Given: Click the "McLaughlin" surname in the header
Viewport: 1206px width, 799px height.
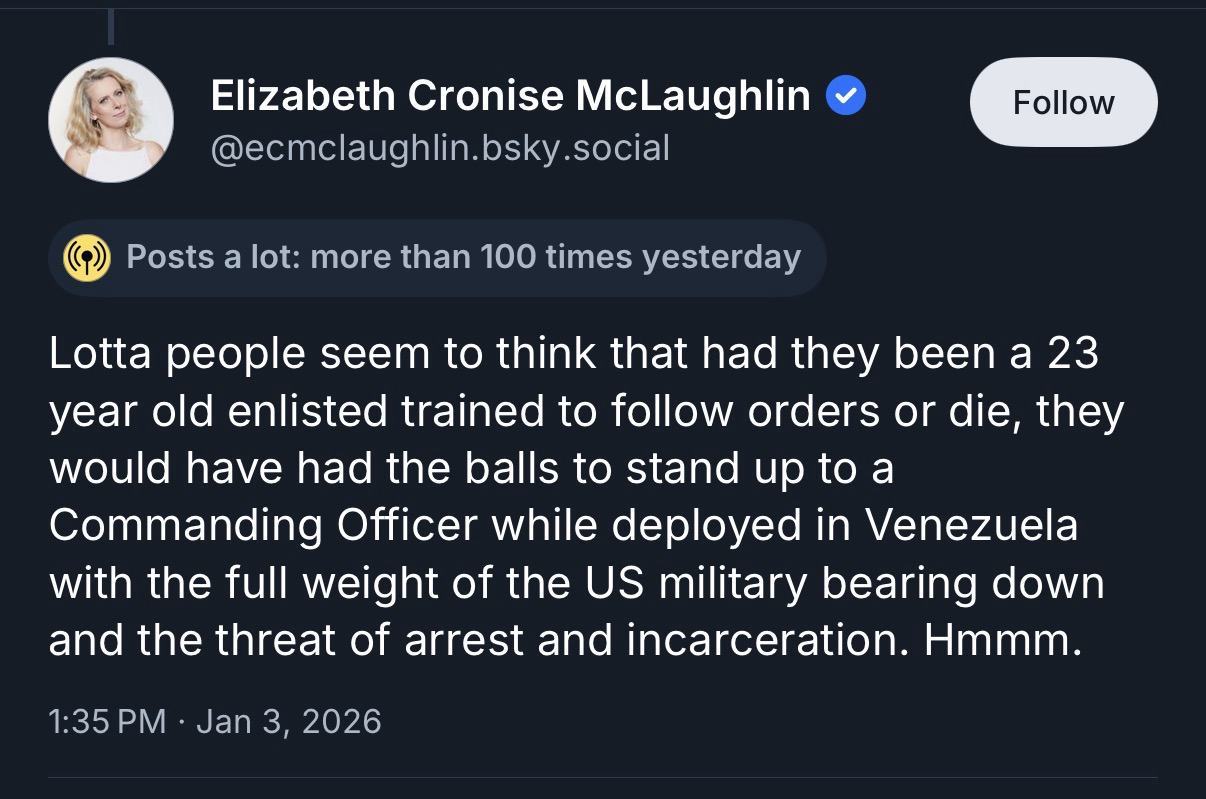Looking at the screenshot, I should tap(693, 96).
